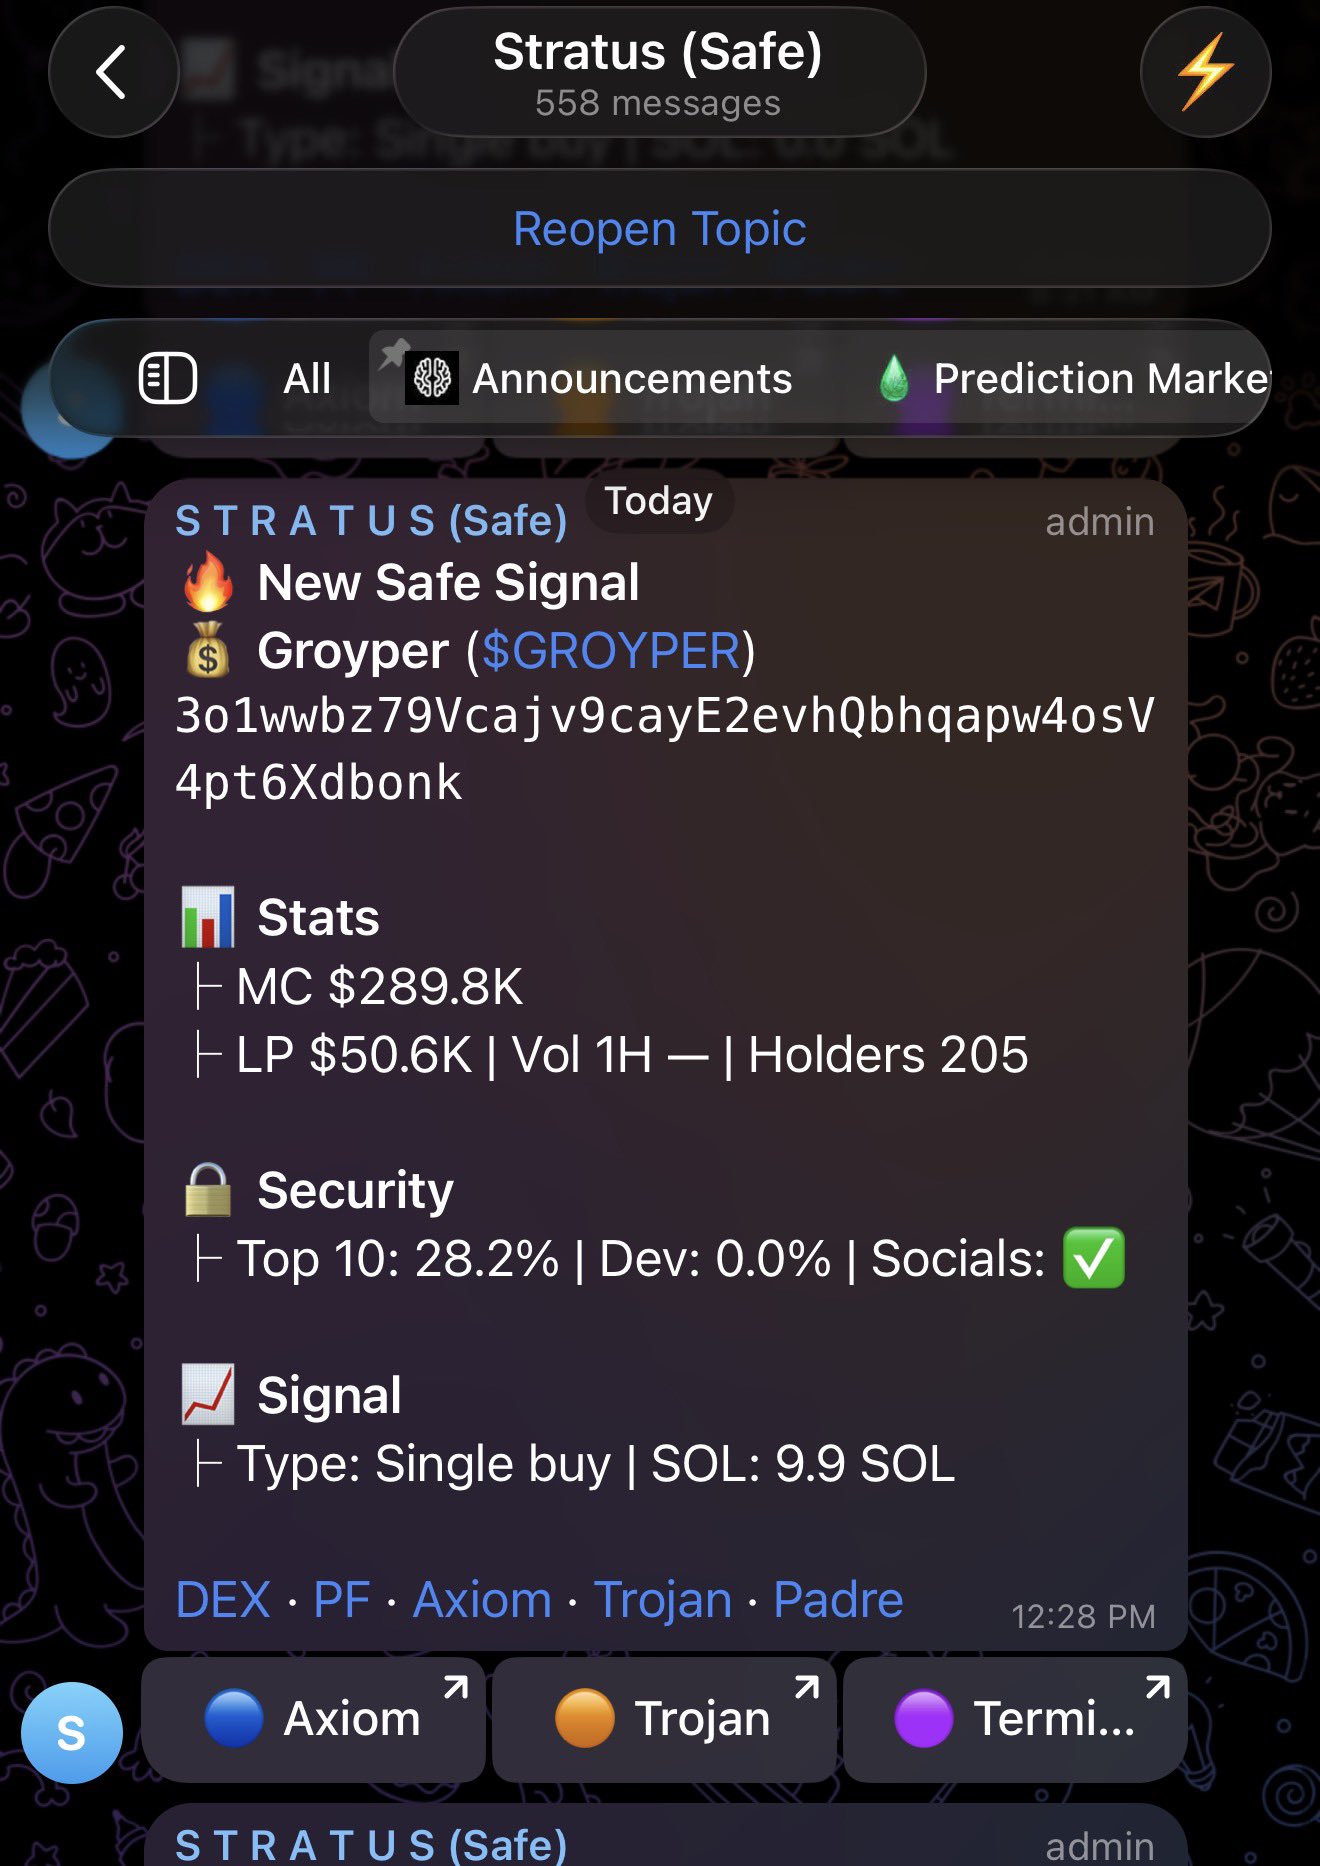Tap the green droplet Prediction Markets icon
The height and width of the screenshot is (1866, 1320).
coord(894,379)
